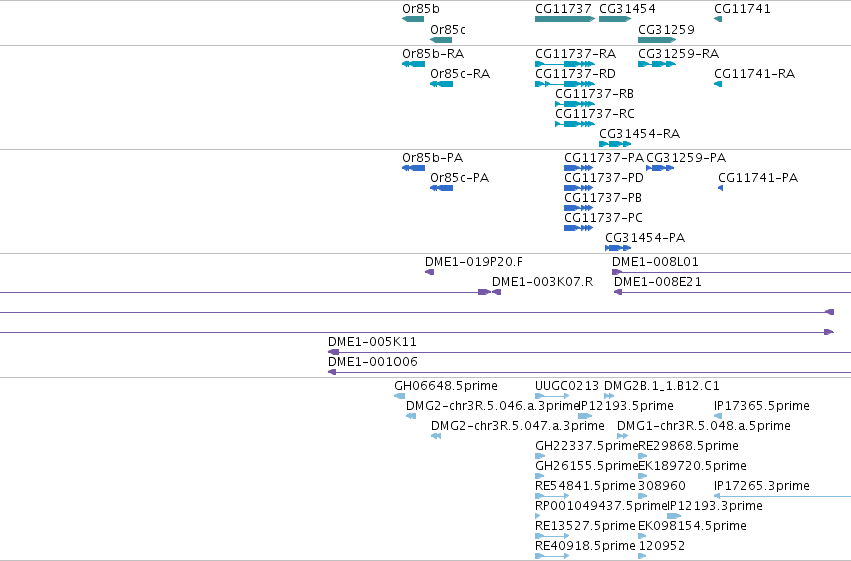Click the CG31454 gene label
This screenshot has height=561, width=851.
[x=627, y=9]
